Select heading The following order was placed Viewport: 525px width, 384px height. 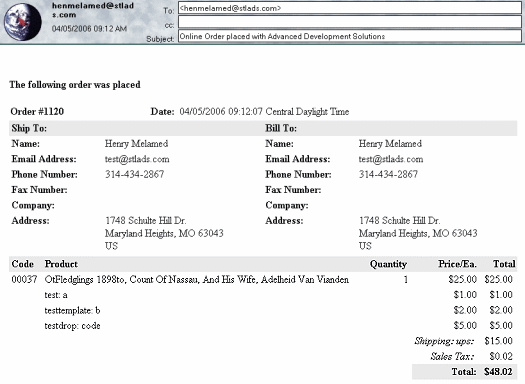(x=75, y=85)
